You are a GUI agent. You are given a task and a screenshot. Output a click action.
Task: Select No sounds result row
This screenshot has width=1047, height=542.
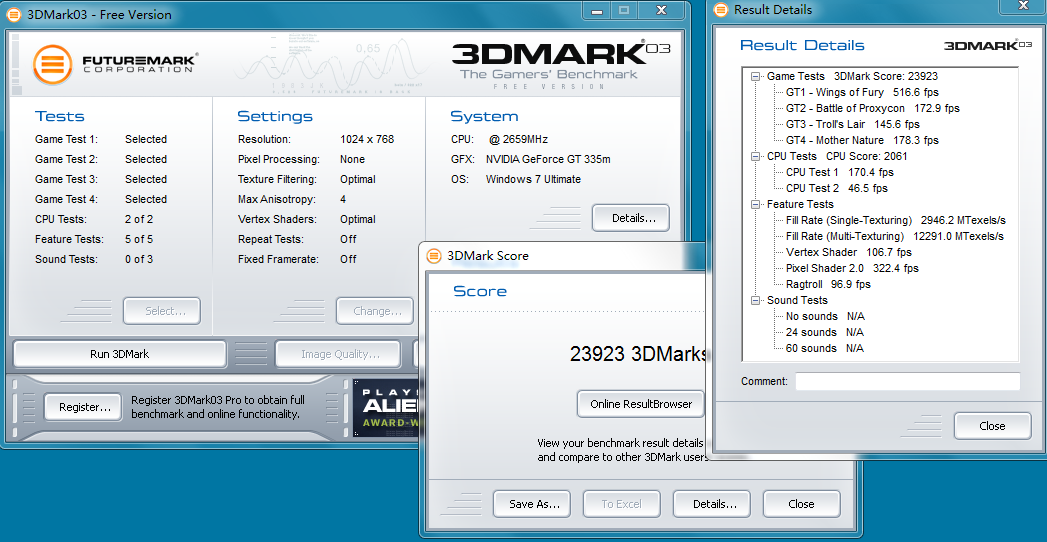(825, 316)
